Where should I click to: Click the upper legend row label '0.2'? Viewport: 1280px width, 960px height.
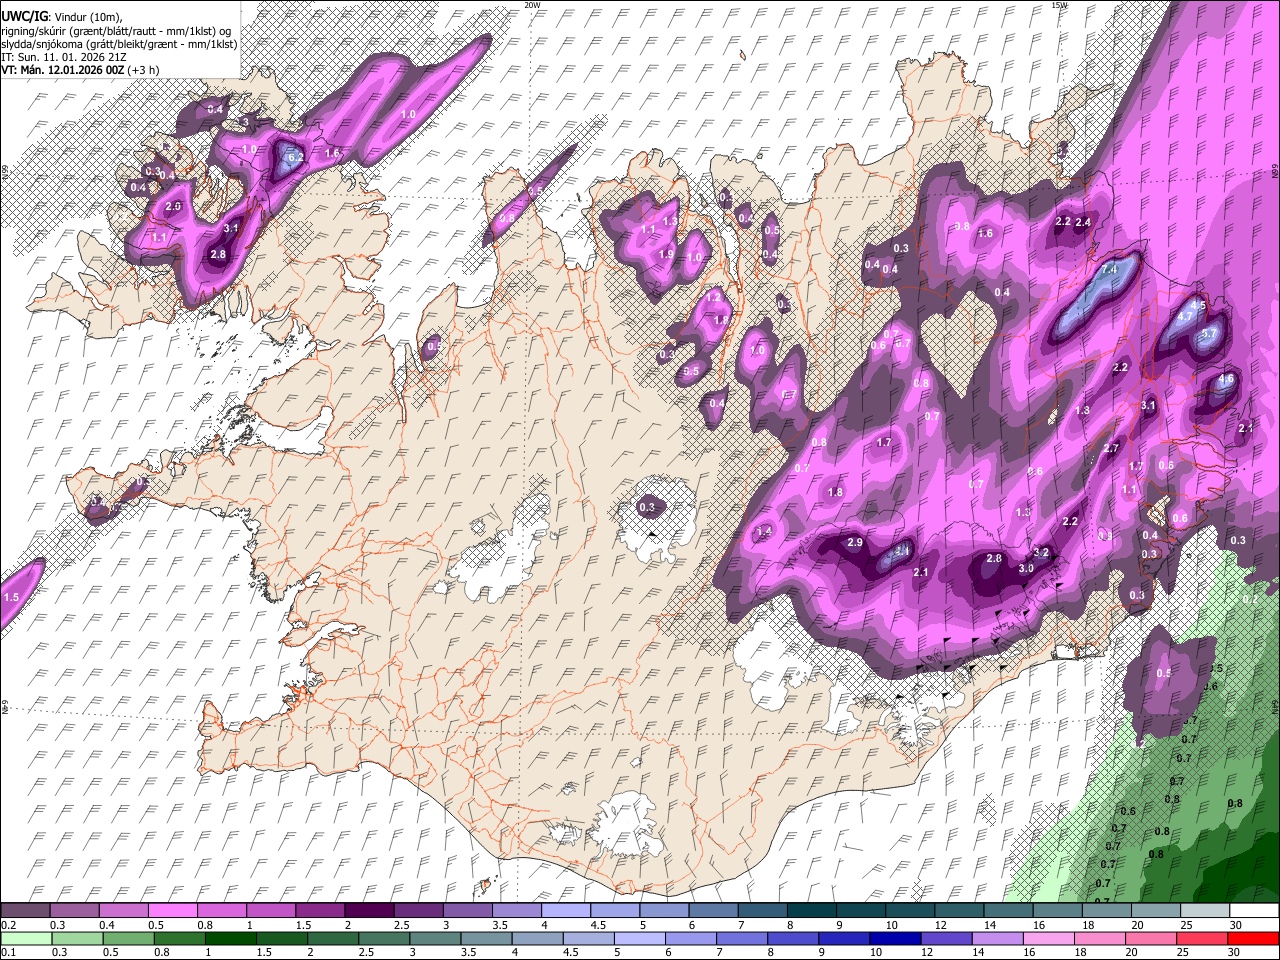[9, 925]
